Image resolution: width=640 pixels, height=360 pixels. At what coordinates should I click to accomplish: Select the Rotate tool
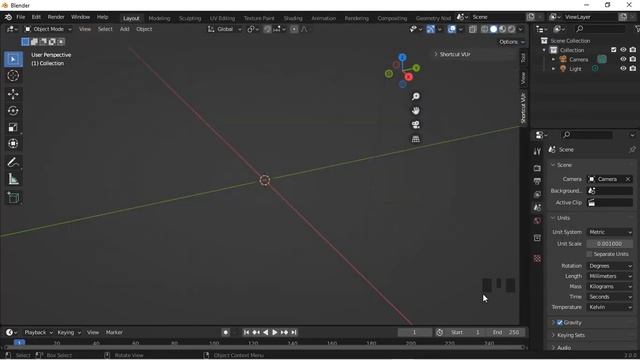(13, 111)
